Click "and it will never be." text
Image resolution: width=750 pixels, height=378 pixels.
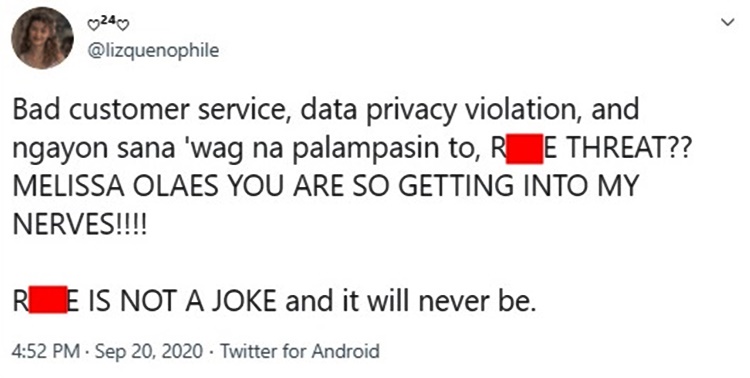[410, 300]
